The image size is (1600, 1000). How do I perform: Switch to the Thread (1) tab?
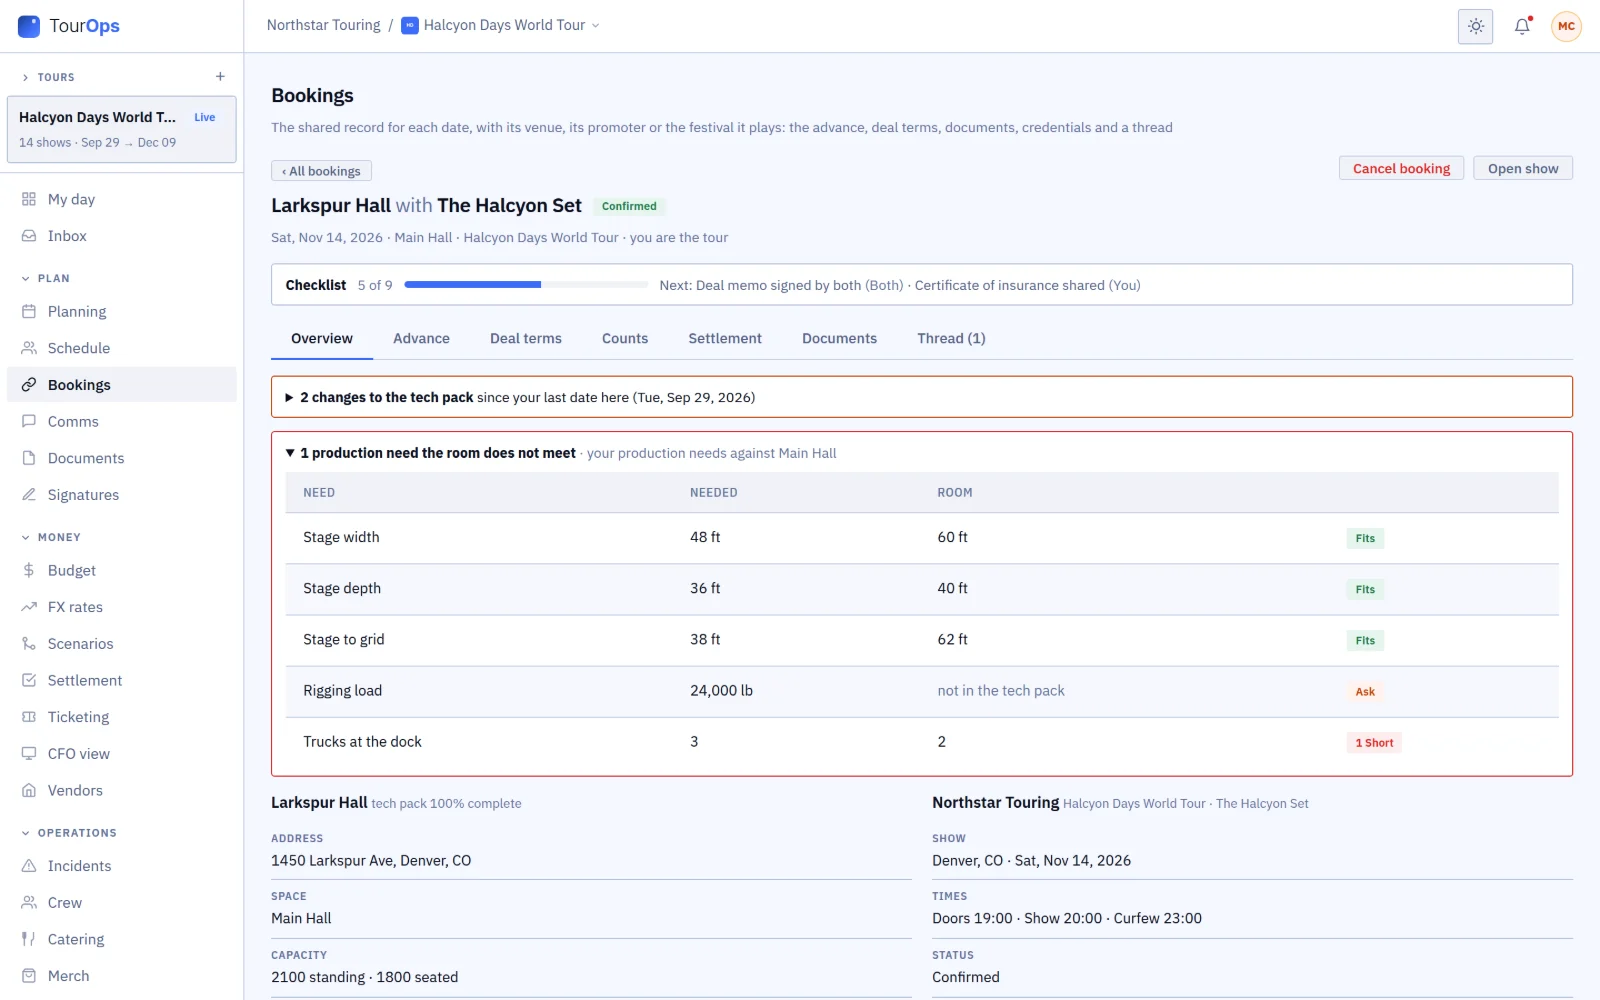[x=951, y=338]
